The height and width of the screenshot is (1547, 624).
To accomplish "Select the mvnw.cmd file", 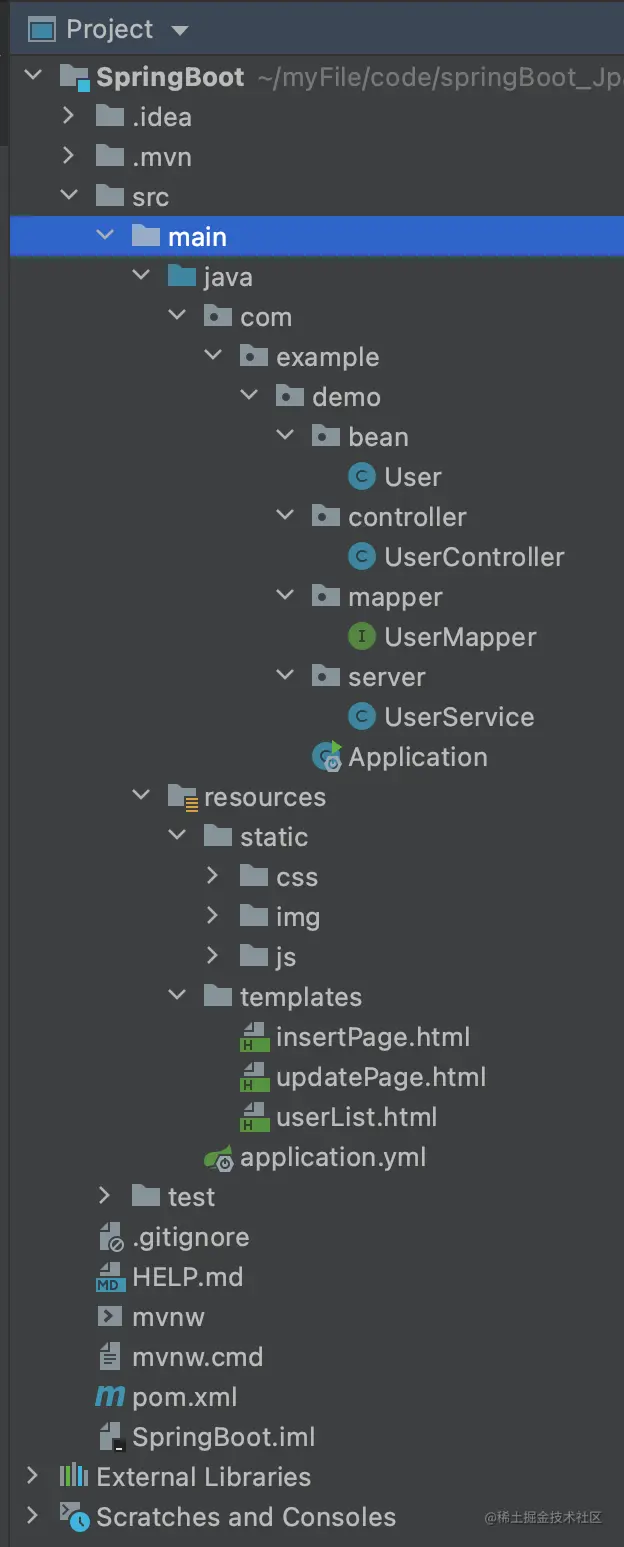I will pyautogui.click(x=197, y=1357).
